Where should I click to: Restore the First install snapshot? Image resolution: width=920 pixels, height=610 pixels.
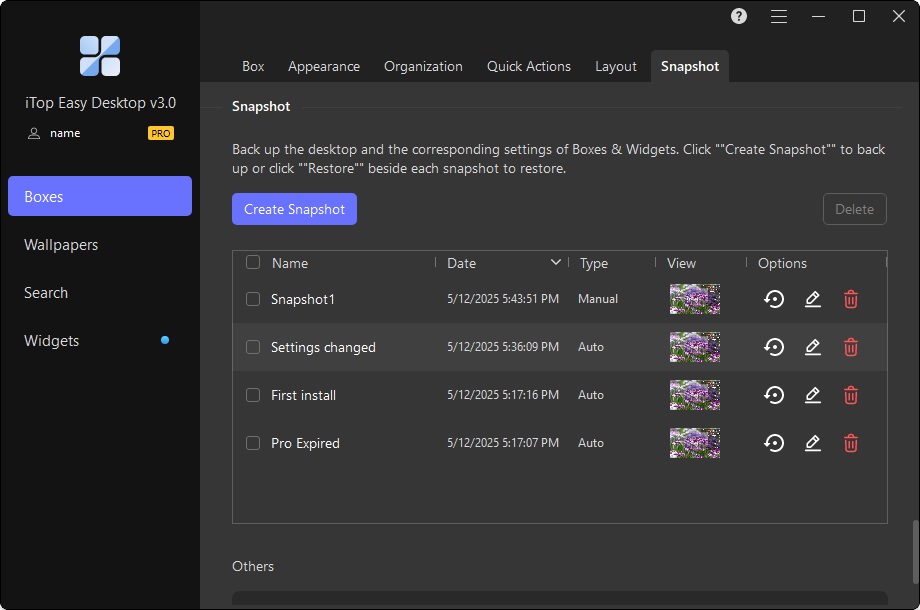coord(774,395)
